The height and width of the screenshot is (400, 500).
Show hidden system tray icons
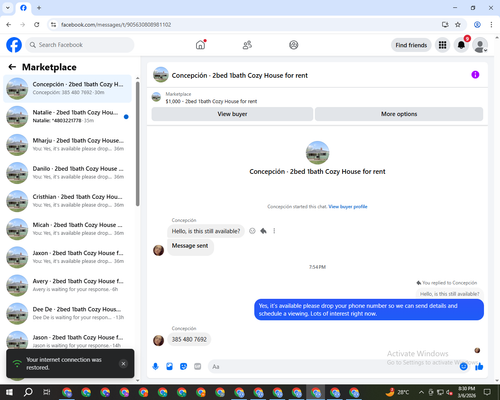[x=421, y=392]
